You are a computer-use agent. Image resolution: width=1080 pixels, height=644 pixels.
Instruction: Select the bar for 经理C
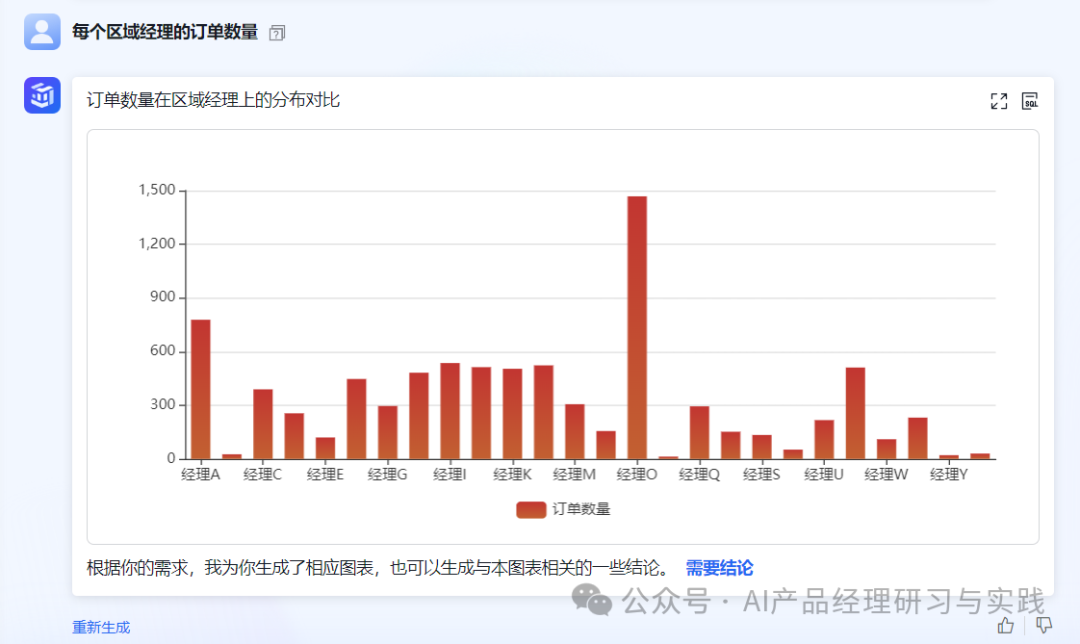point(263,424)
